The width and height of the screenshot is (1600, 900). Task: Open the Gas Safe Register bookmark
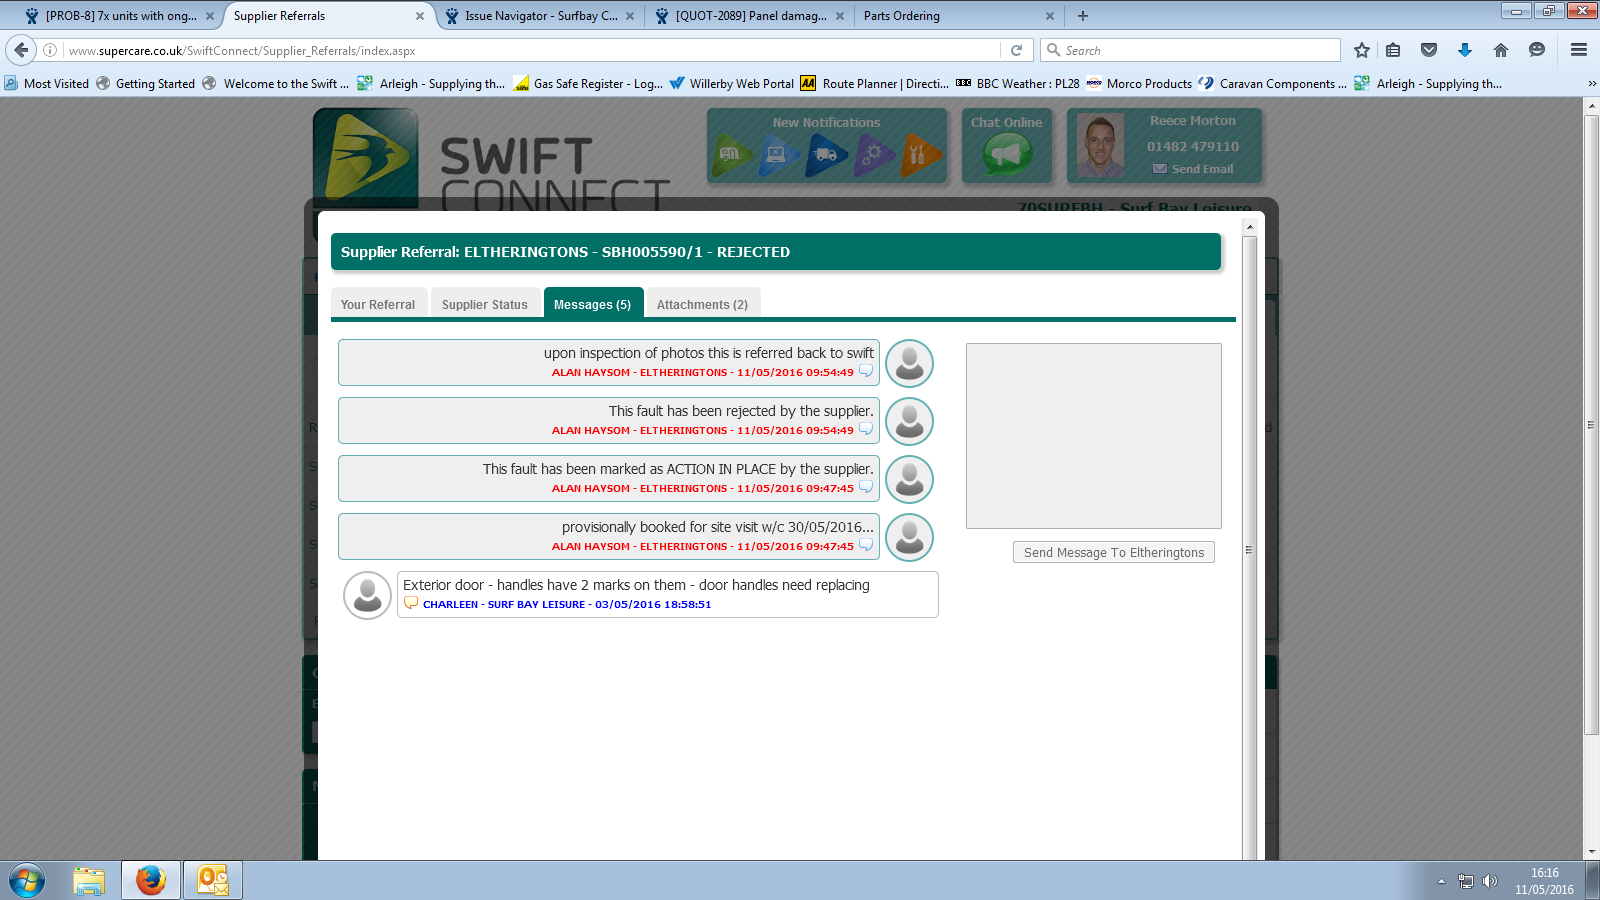point(588,84)
